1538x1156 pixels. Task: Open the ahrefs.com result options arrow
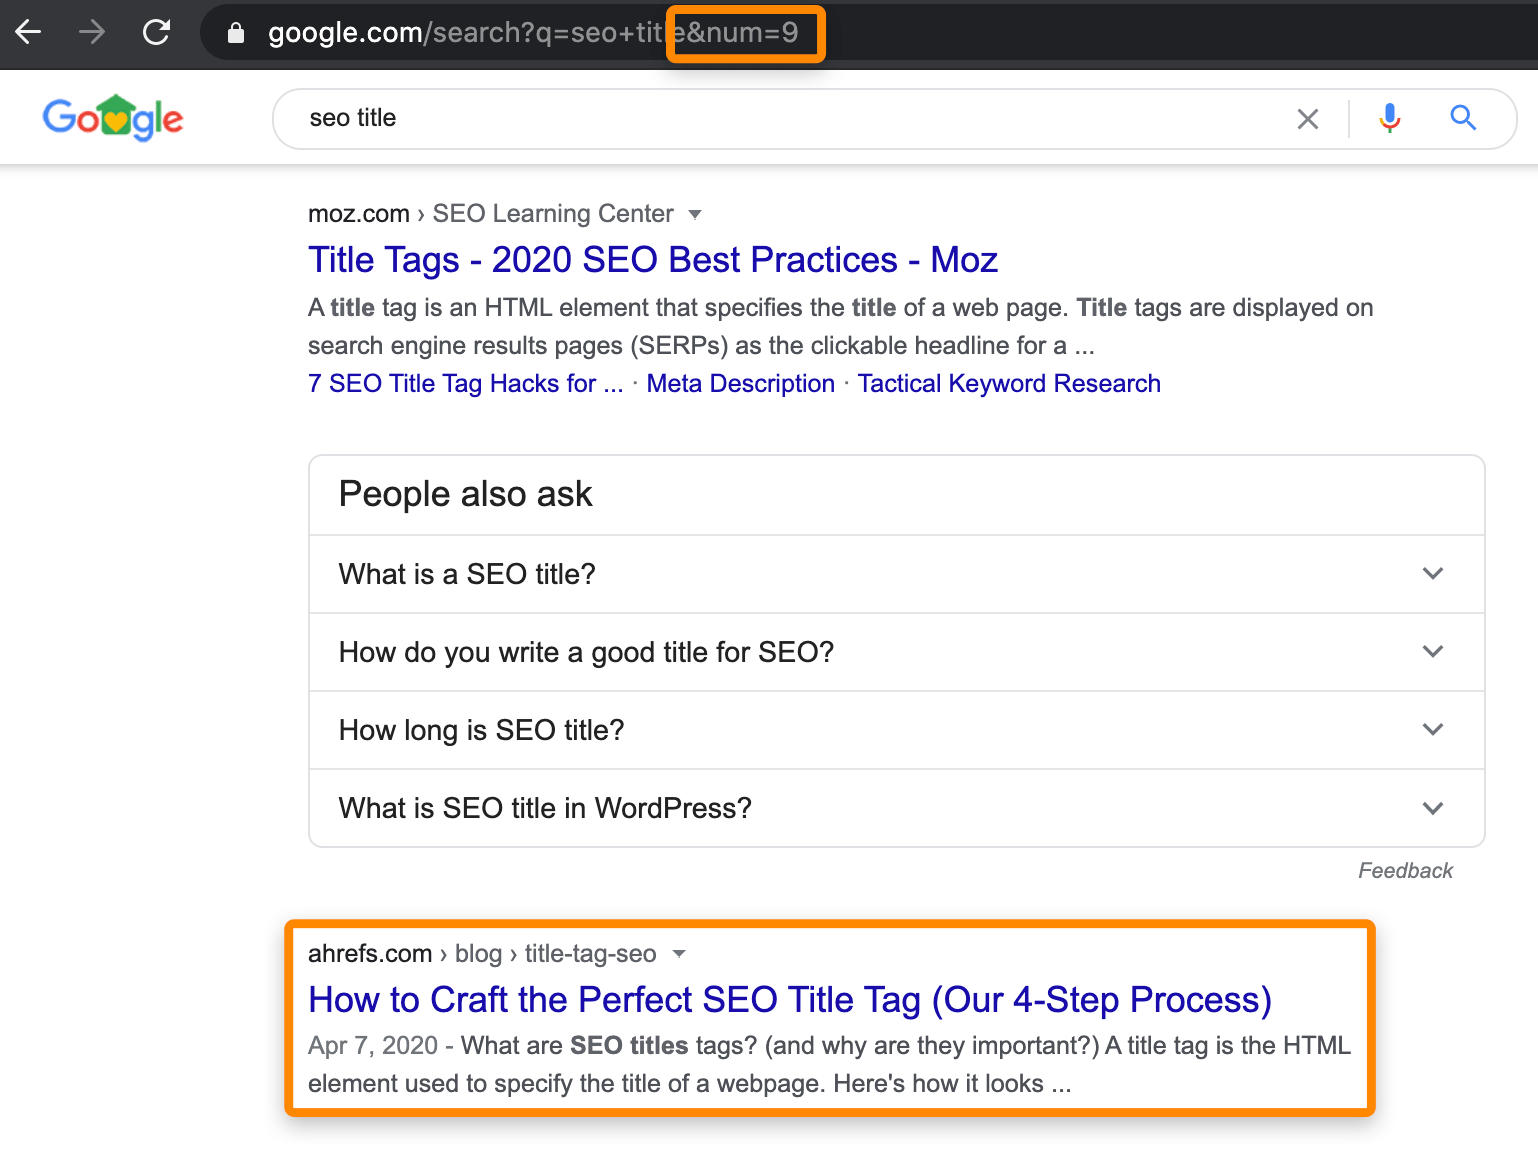(x=679, y=954)
